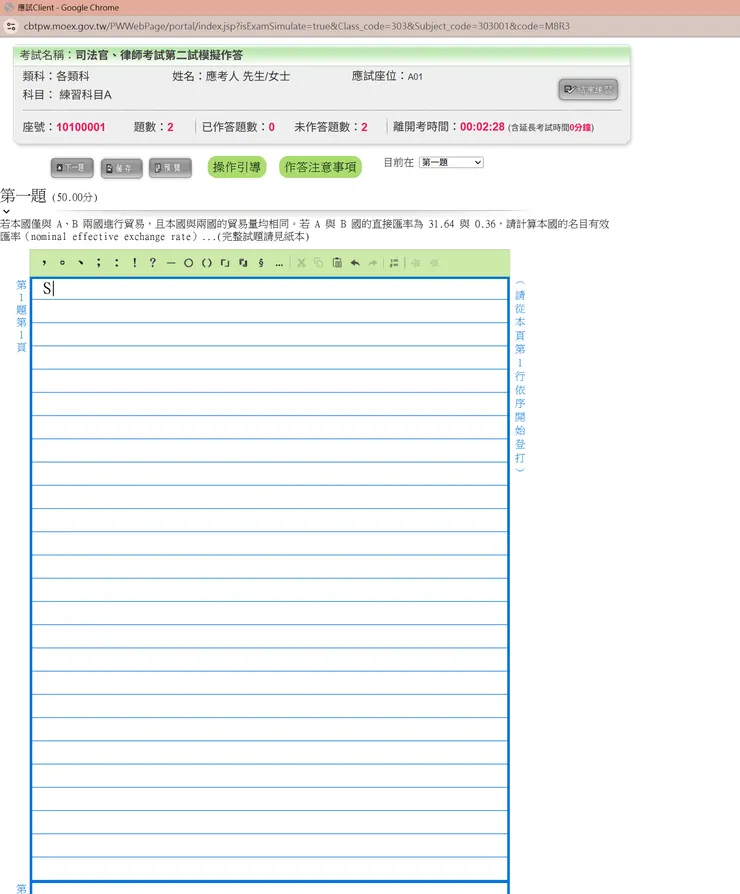The image size is (740, 894).
Task: Insert a full-width comma from the toolbar
Action: tap(44, 263)
